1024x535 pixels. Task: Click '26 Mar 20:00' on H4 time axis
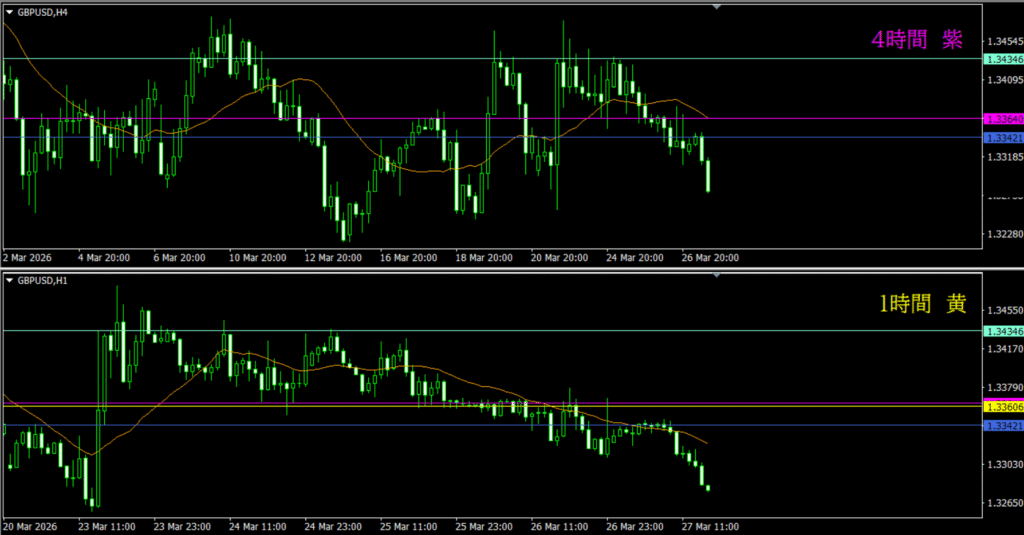coord(710,257)
